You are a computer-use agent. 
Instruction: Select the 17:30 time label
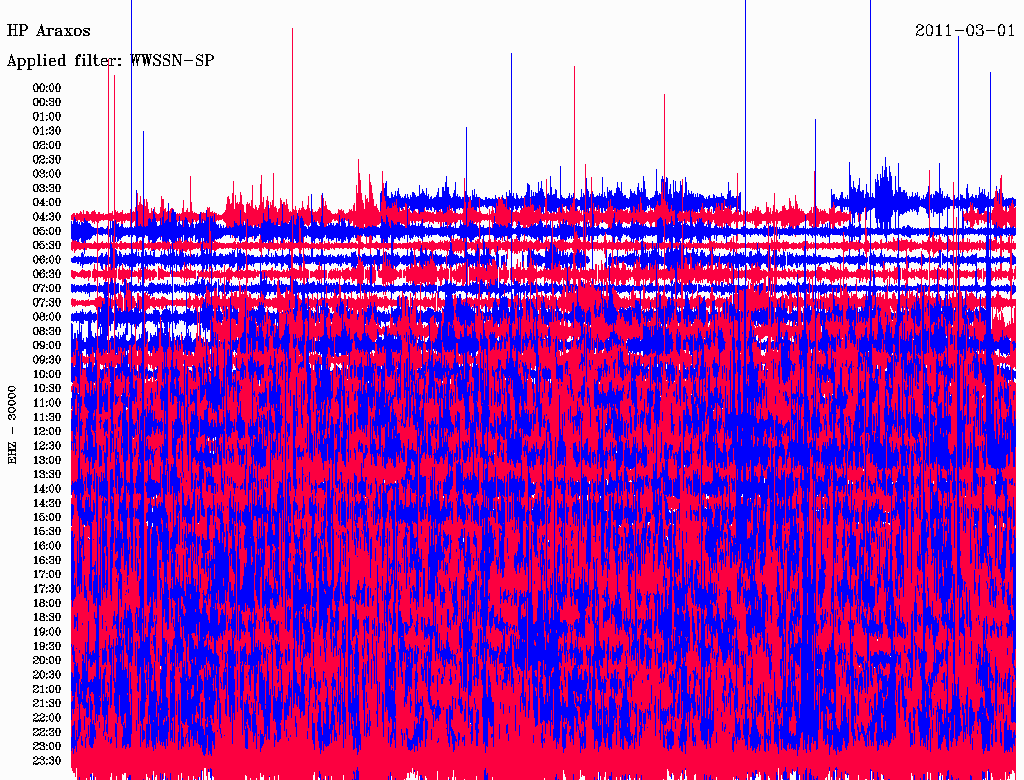(47, 589)
